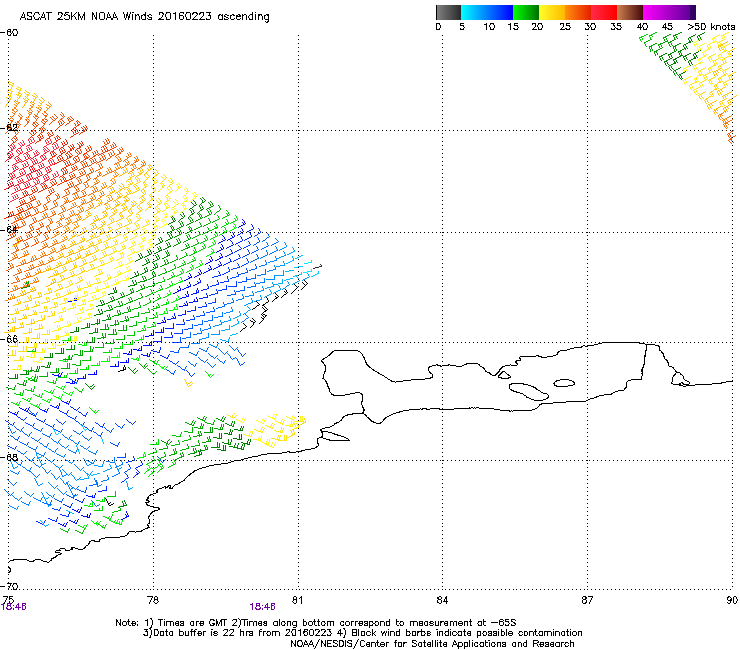
Task: Pick the yellow 20-25 knots legend segment
Action: pyautogui.click(x=552, y=12)
